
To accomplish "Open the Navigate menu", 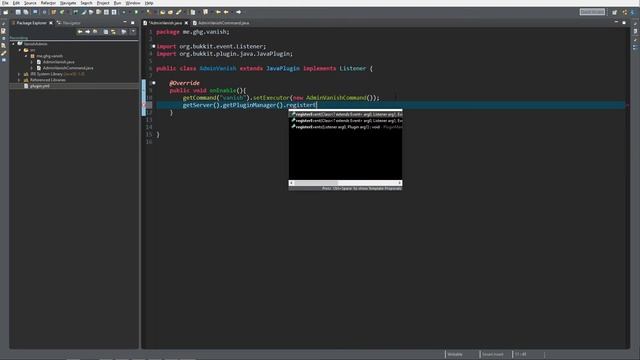I will point(68,3).
